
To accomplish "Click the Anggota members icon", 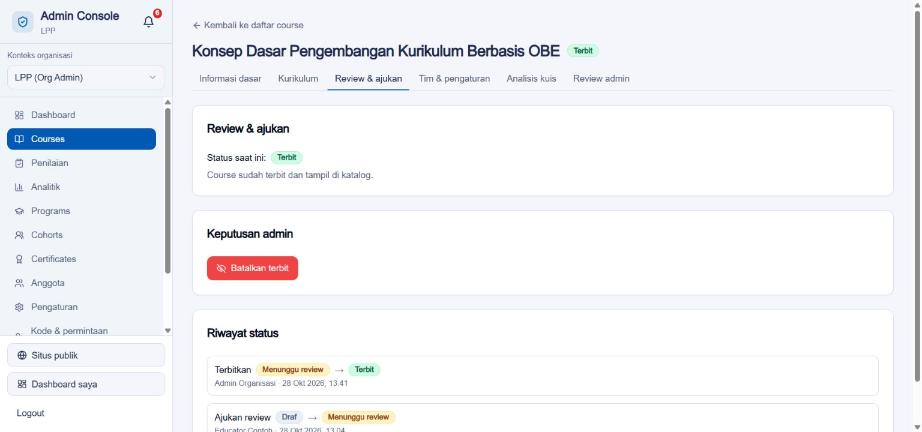I will point(19,283).
